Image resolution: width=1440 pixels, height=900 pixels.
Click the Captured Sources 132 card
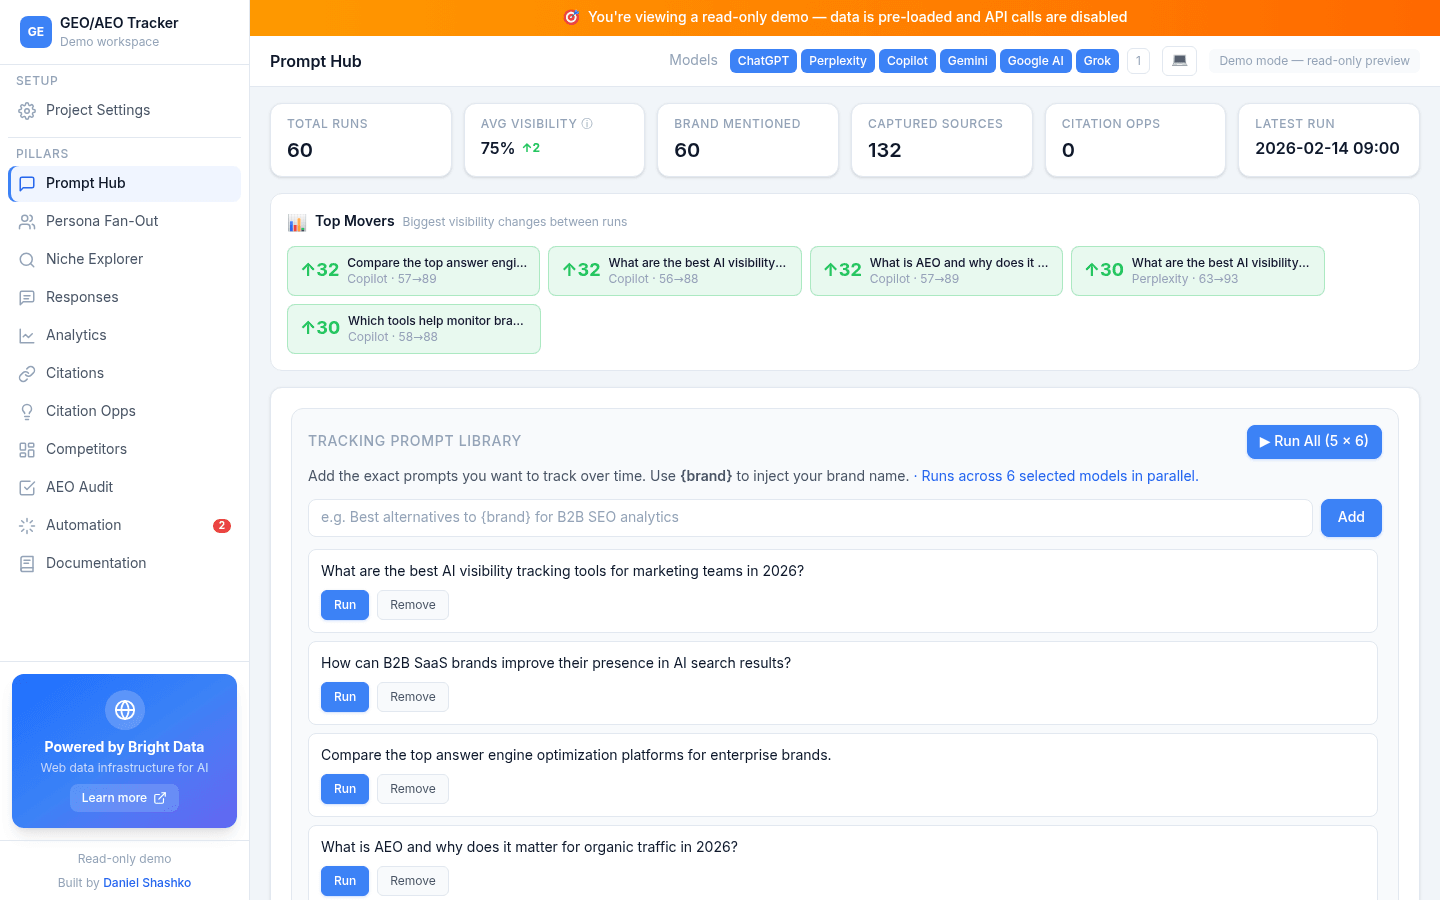click(942, 140)
